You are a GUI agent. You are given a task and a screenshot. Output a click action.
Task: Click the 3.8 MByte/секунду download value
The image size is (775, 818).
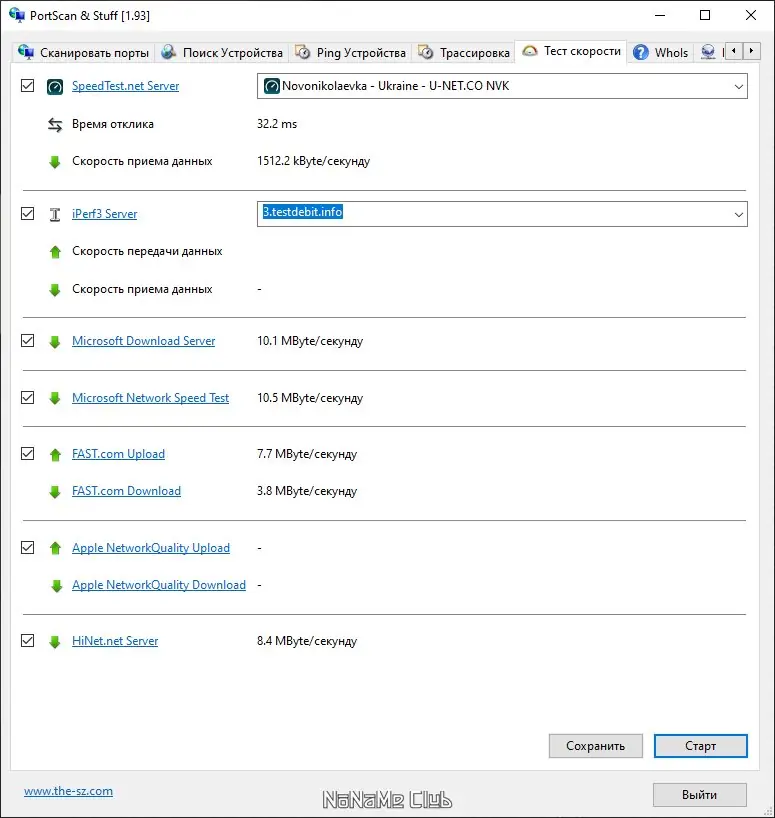(x=307, y=491)
